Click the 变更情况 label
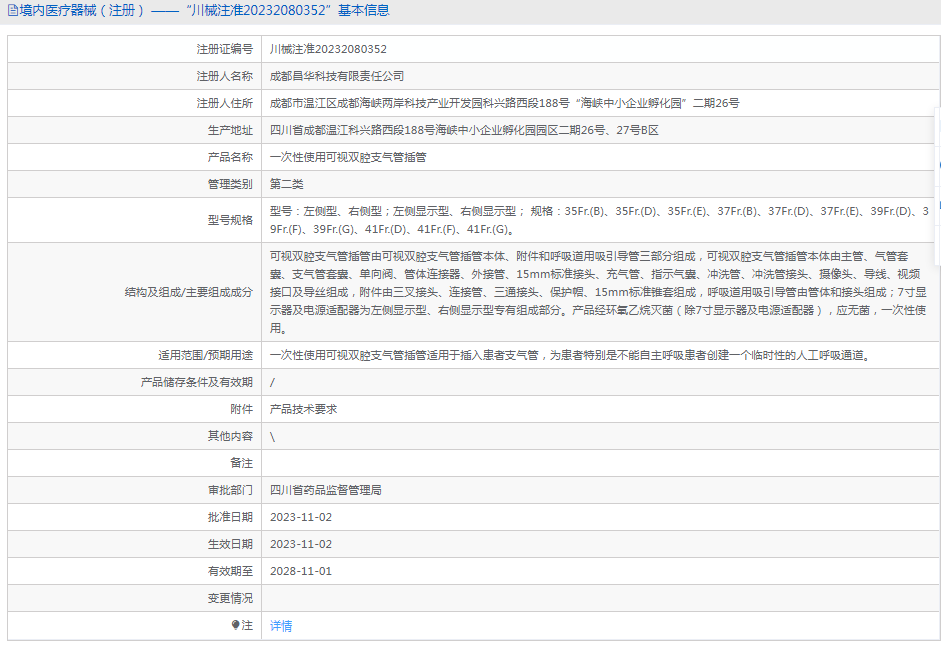The width and height of the screenshot is (941, 646). [x=230, y=599]
